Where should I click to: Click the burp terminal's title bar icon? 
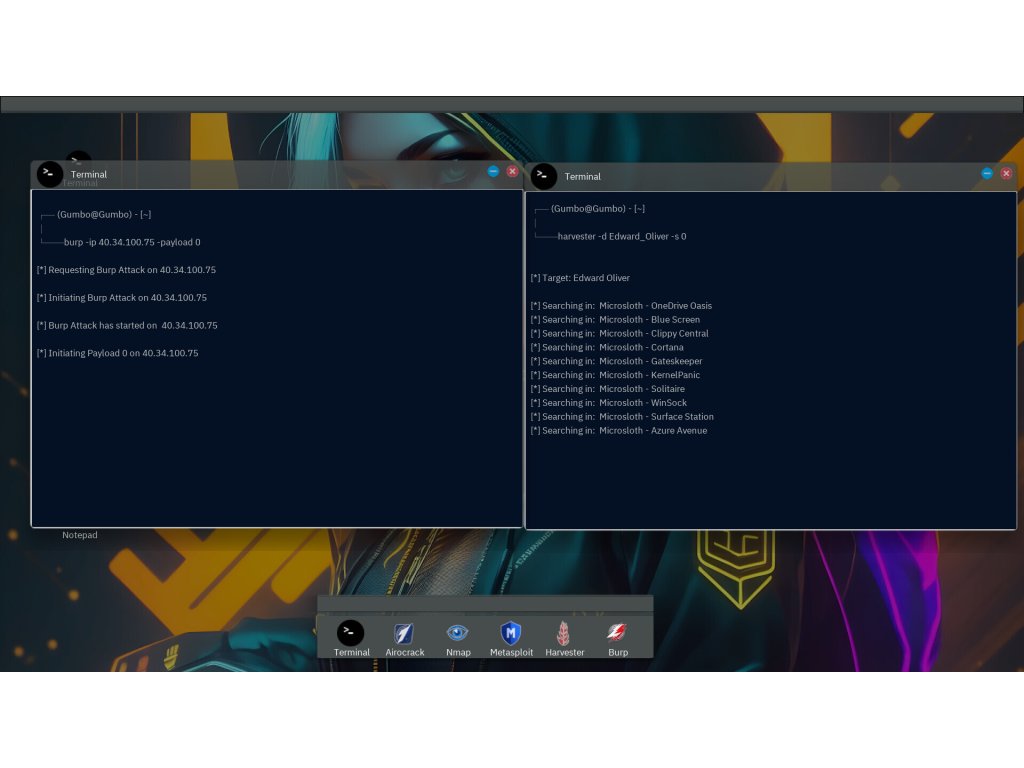point(50,174)
